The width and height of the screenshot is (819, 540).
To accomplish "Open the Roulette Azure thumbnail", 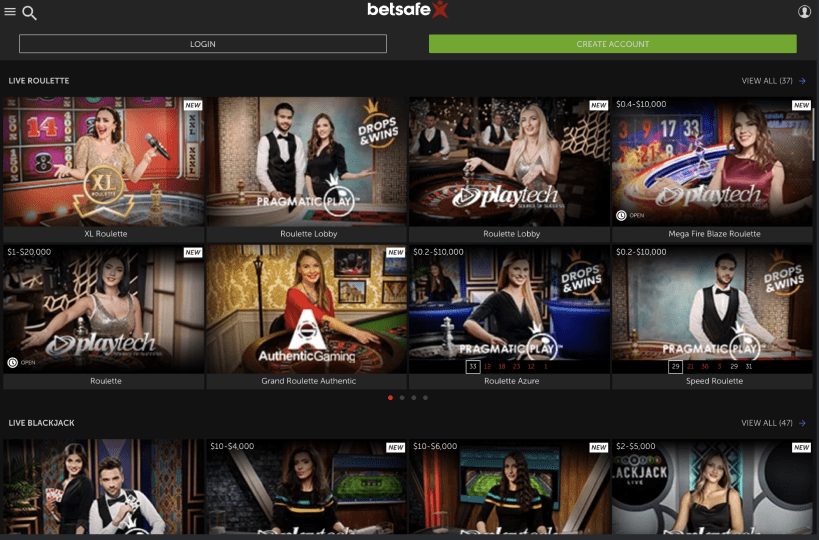I will point(509,309).
